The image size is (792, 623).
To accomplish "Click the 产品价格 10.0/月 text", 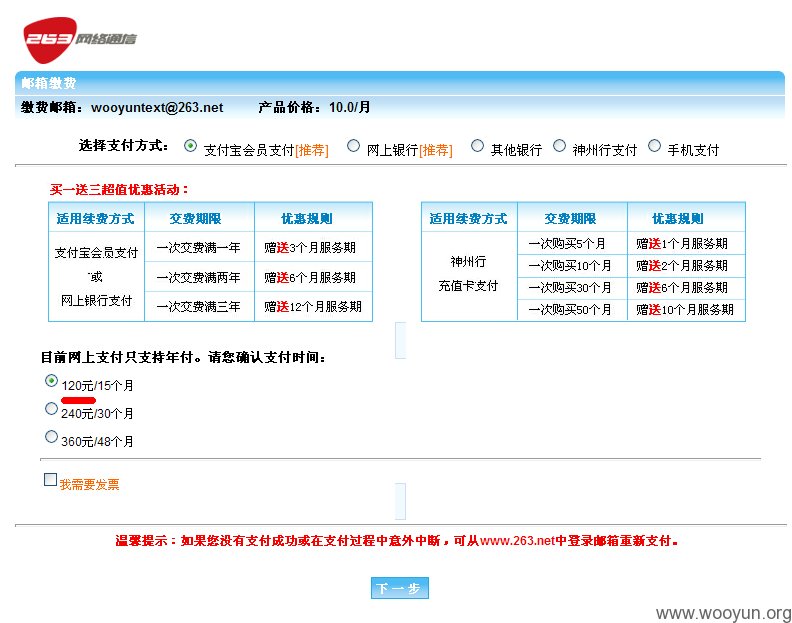I will [x=314, y=107].
